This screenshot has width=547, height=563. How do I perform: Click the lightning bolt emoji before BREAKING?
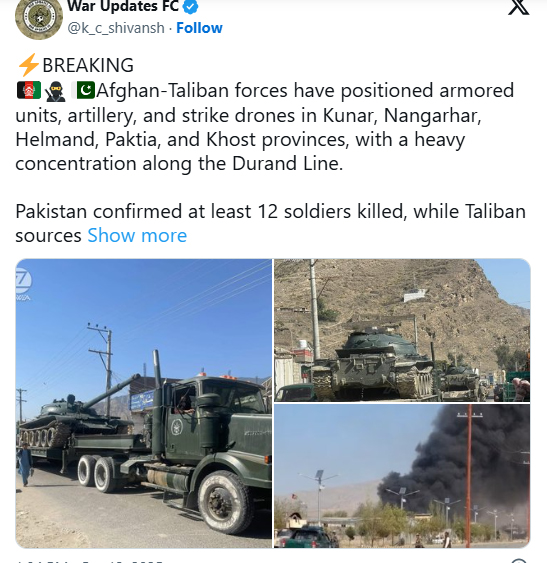coord(28,65)
